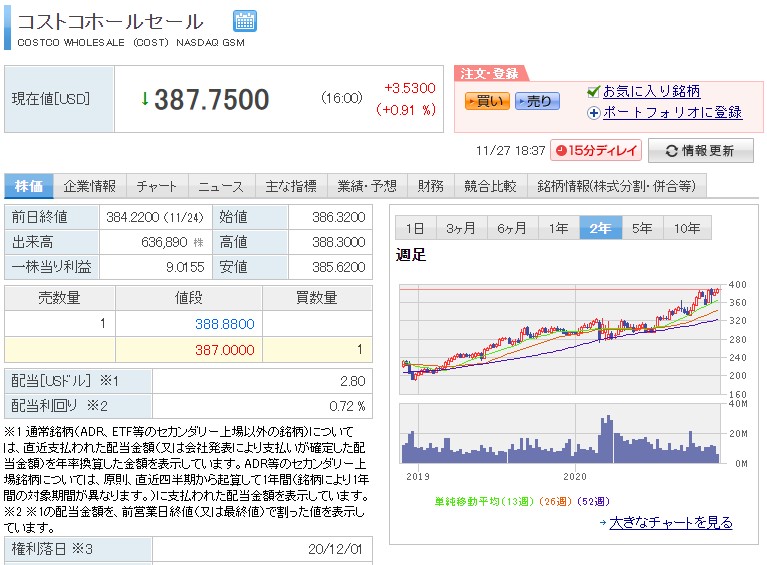This screenshot has height=565, width=767.
Task: Click the low price 385.6200
Action: tap(338, 267)
